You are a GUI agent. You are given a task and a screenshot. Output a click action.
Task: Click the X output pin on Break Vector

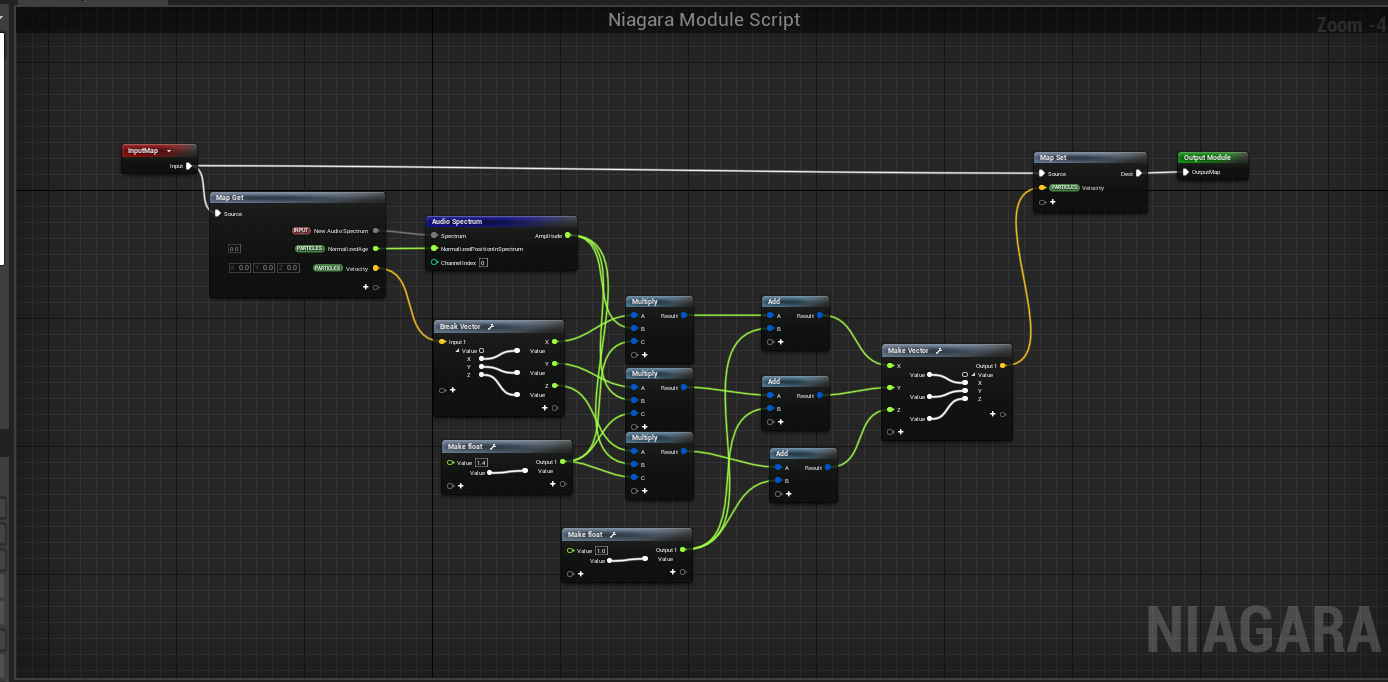pos(555,341)
